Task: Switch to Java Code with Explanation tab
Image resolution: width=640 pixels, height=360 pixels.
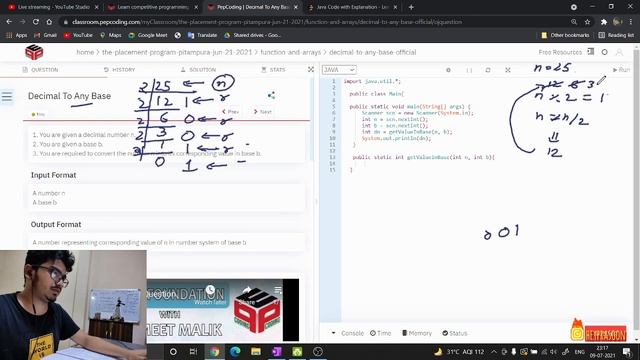Action: (353, 7)
